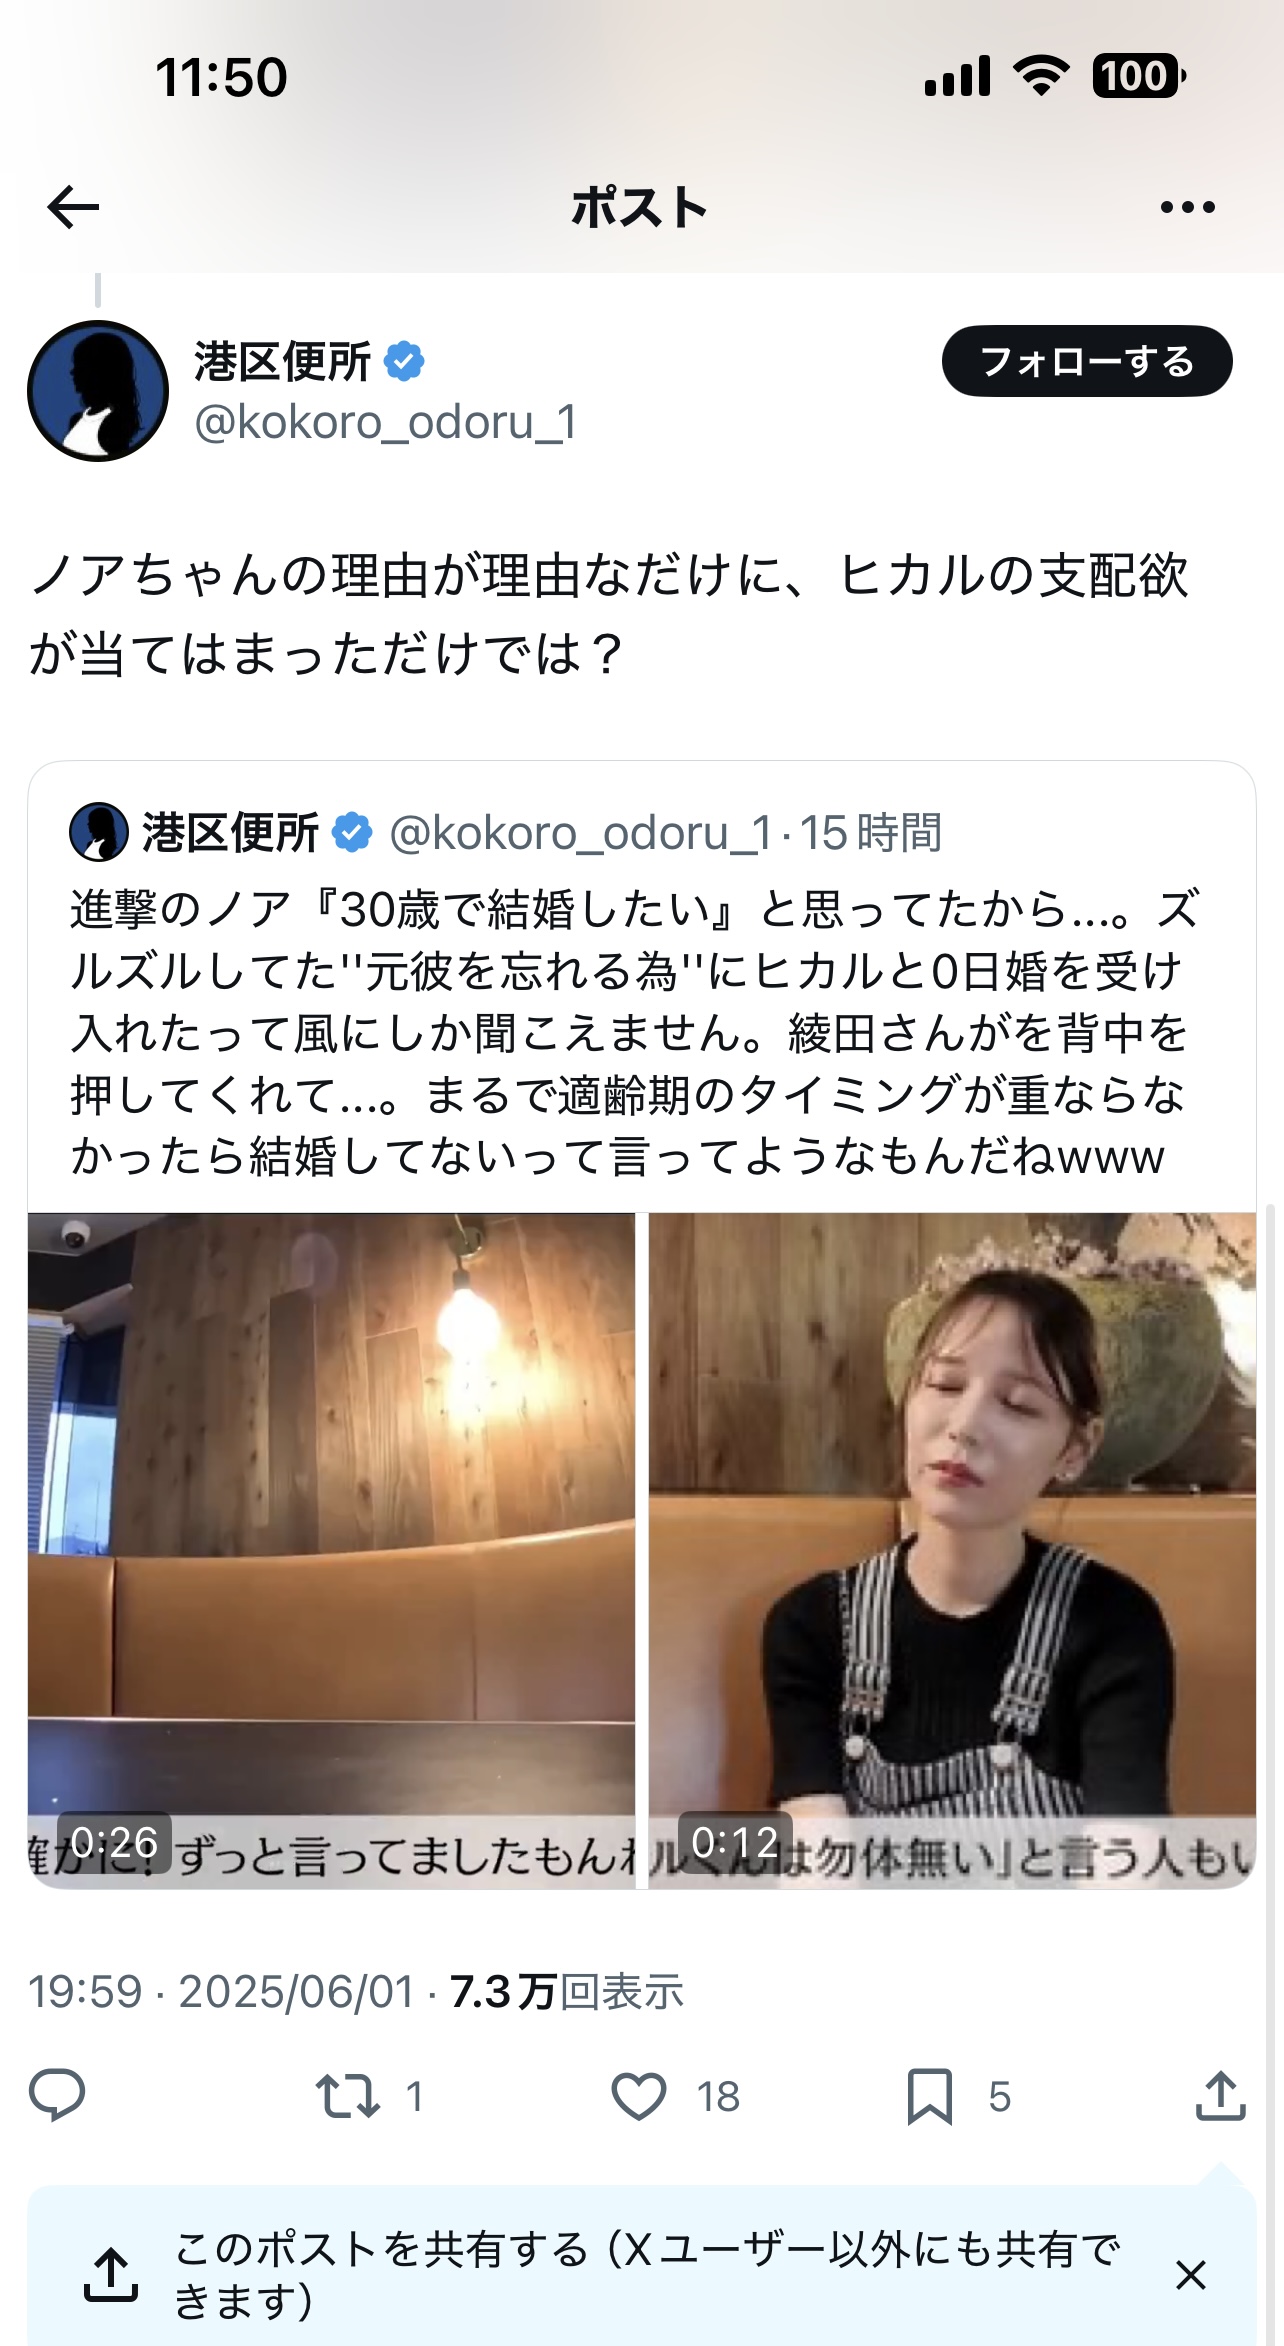Viewport: 1284px width, 2346px height.
Task: Tap the share icon beside bookmark
Action: [x=1220, y=2095]
